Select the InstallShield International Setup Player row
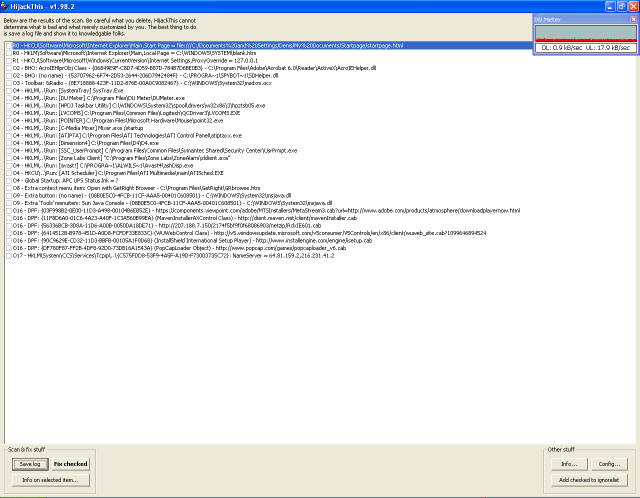The width and height of the screenshot is (640, 498). click(192, 240)
